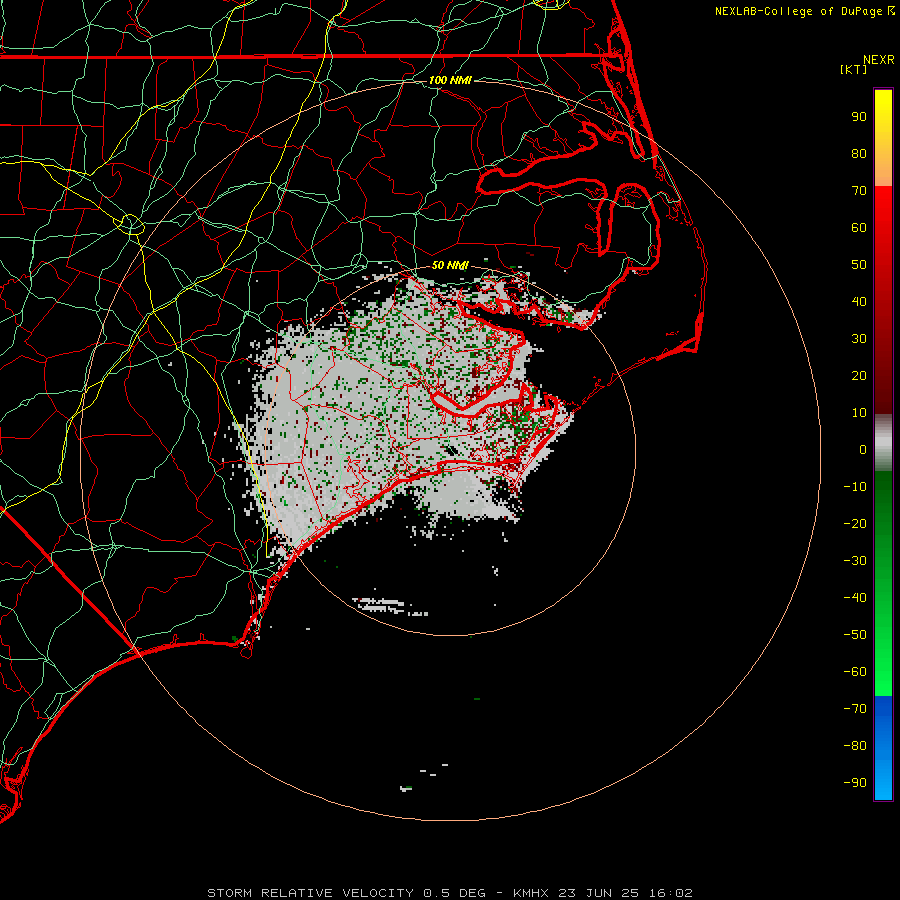
Task: Click the [KT] units label
Action: (854, 69)
